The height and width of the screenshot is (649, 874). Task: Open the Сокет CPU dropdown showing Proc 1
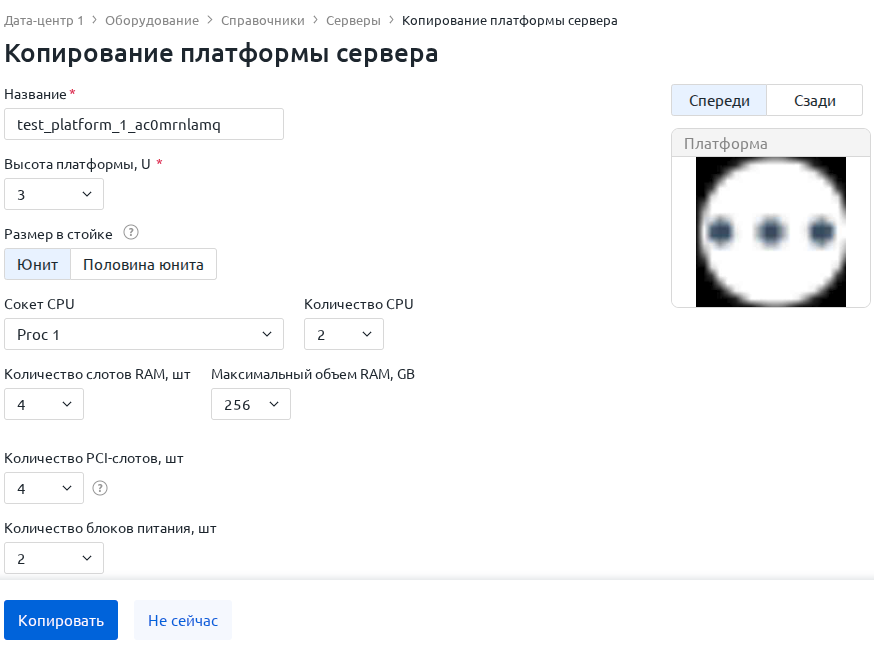144,334
